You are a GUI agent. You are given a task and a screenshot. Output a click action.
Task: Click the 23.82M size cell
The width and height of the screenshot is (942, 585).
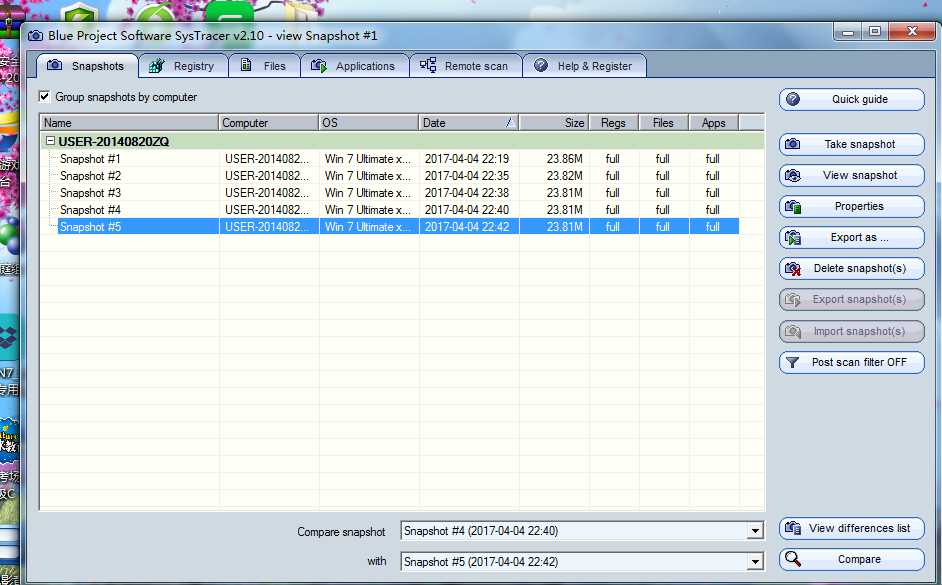[x=565, y=175]
